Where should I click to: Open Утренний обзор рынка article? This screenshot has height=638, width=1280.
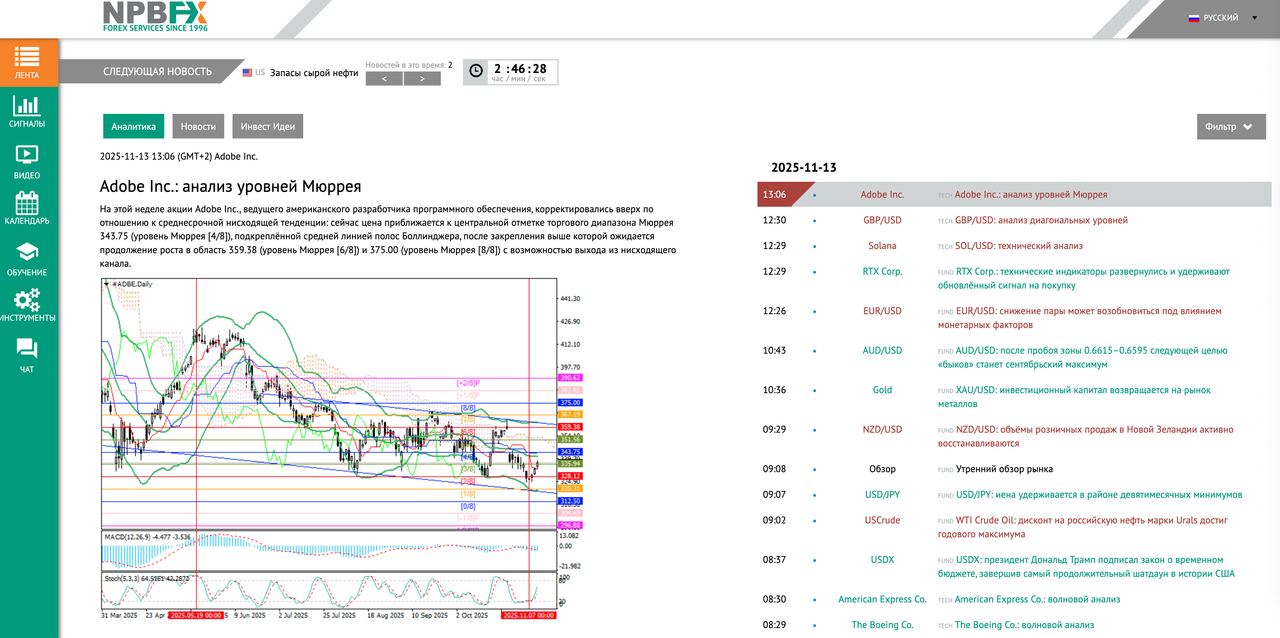(1004, 469)
